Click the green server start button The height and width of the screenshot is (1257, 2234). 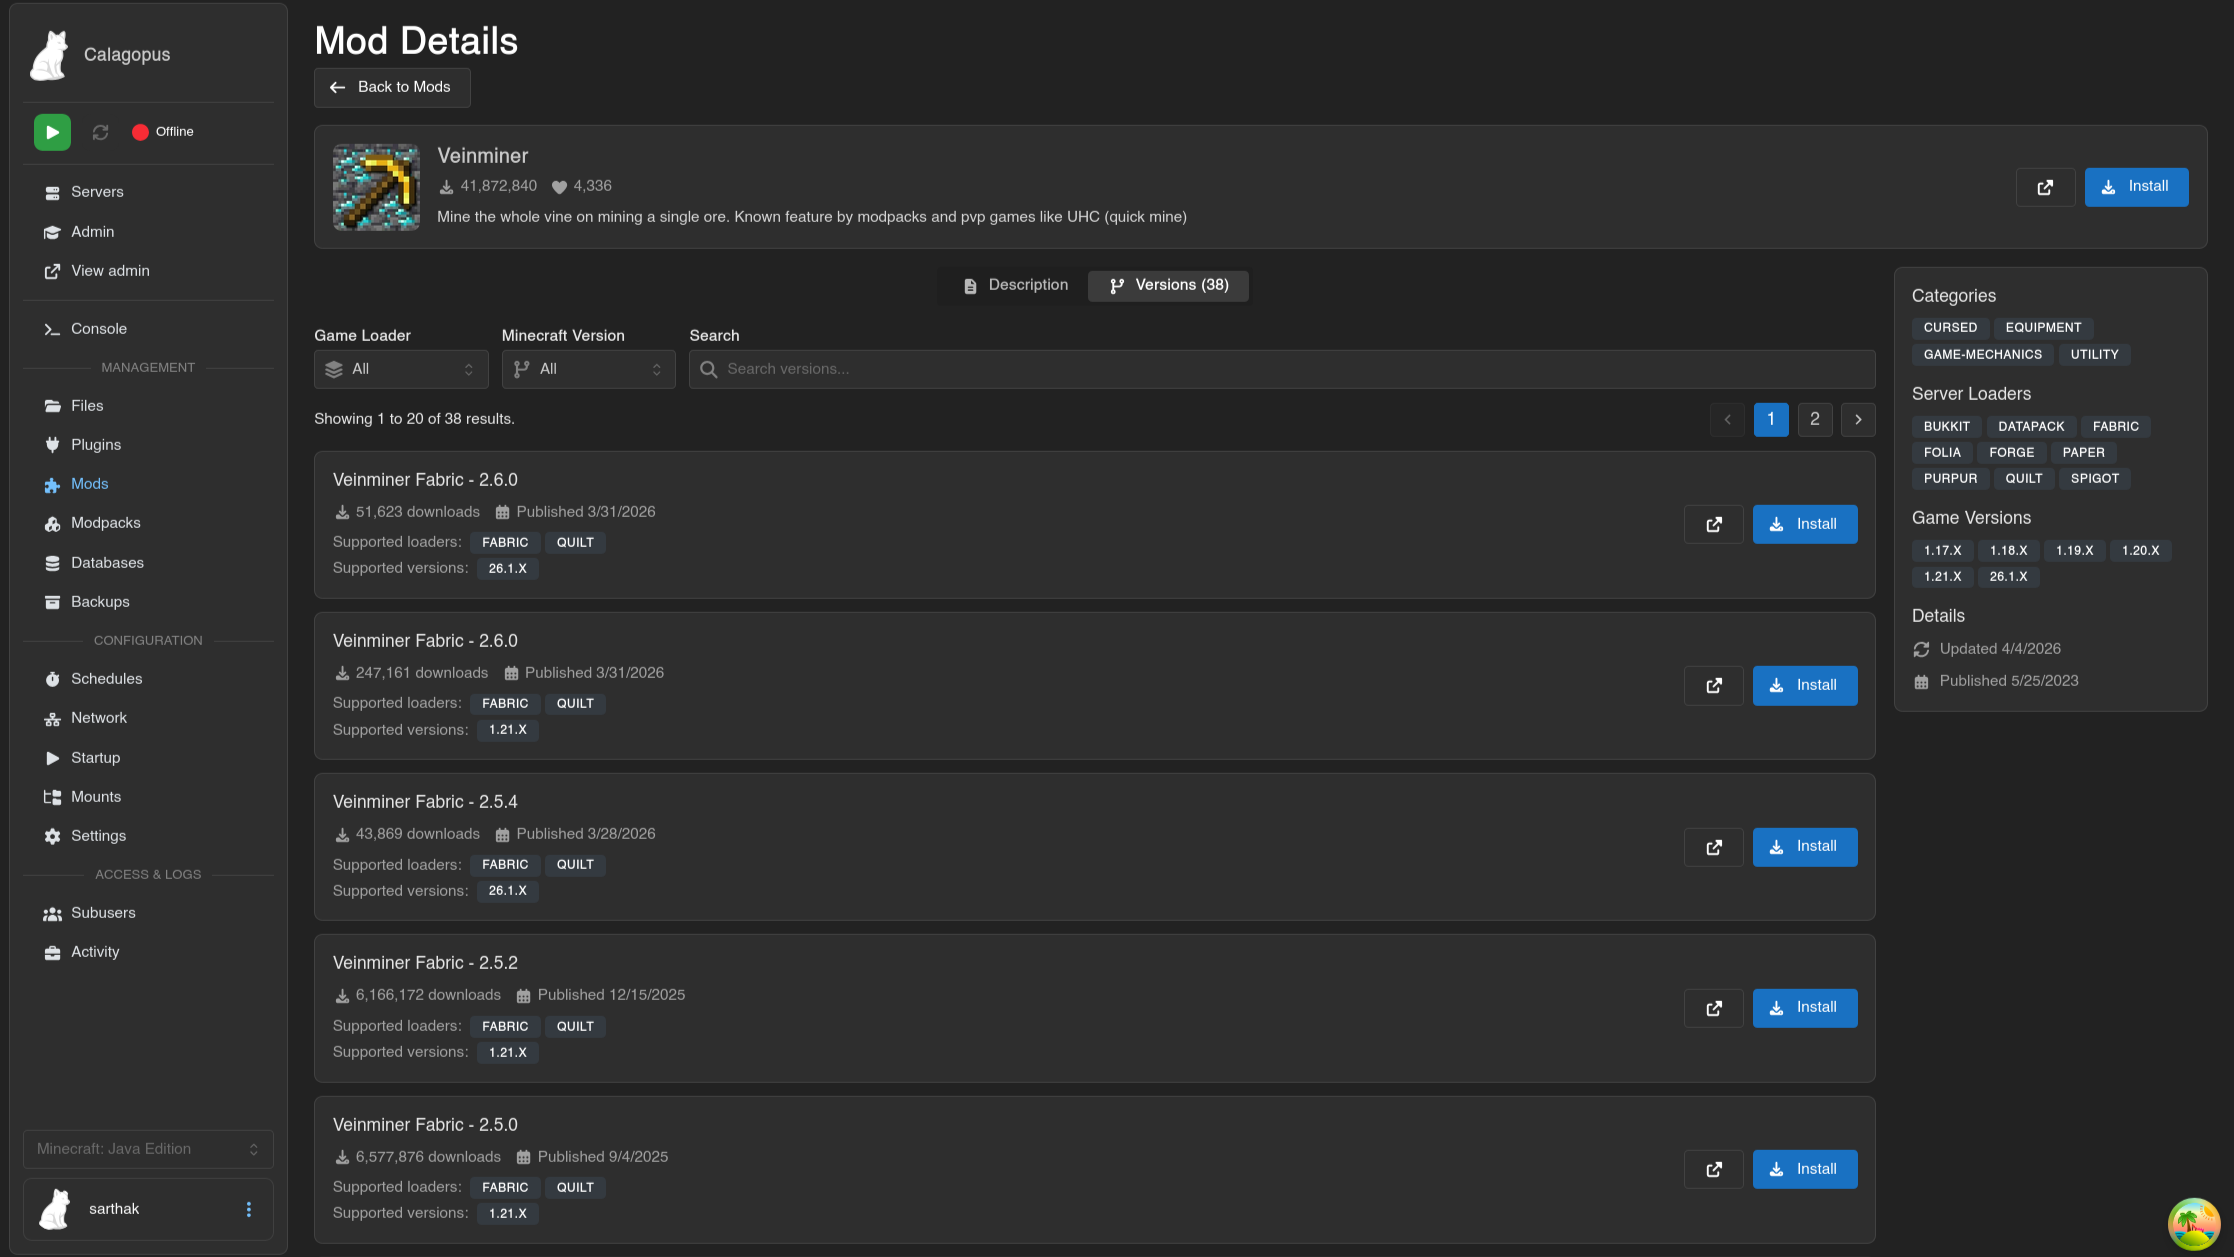click(52, 132)
